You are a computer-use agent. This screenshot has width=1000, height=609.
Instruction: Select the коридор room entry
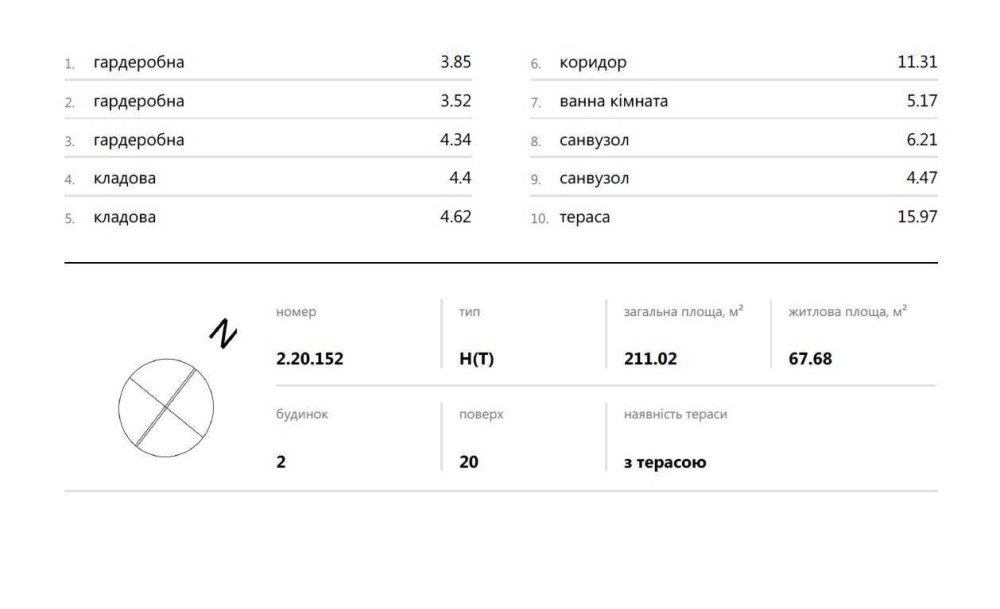click(x=593, y=62)
